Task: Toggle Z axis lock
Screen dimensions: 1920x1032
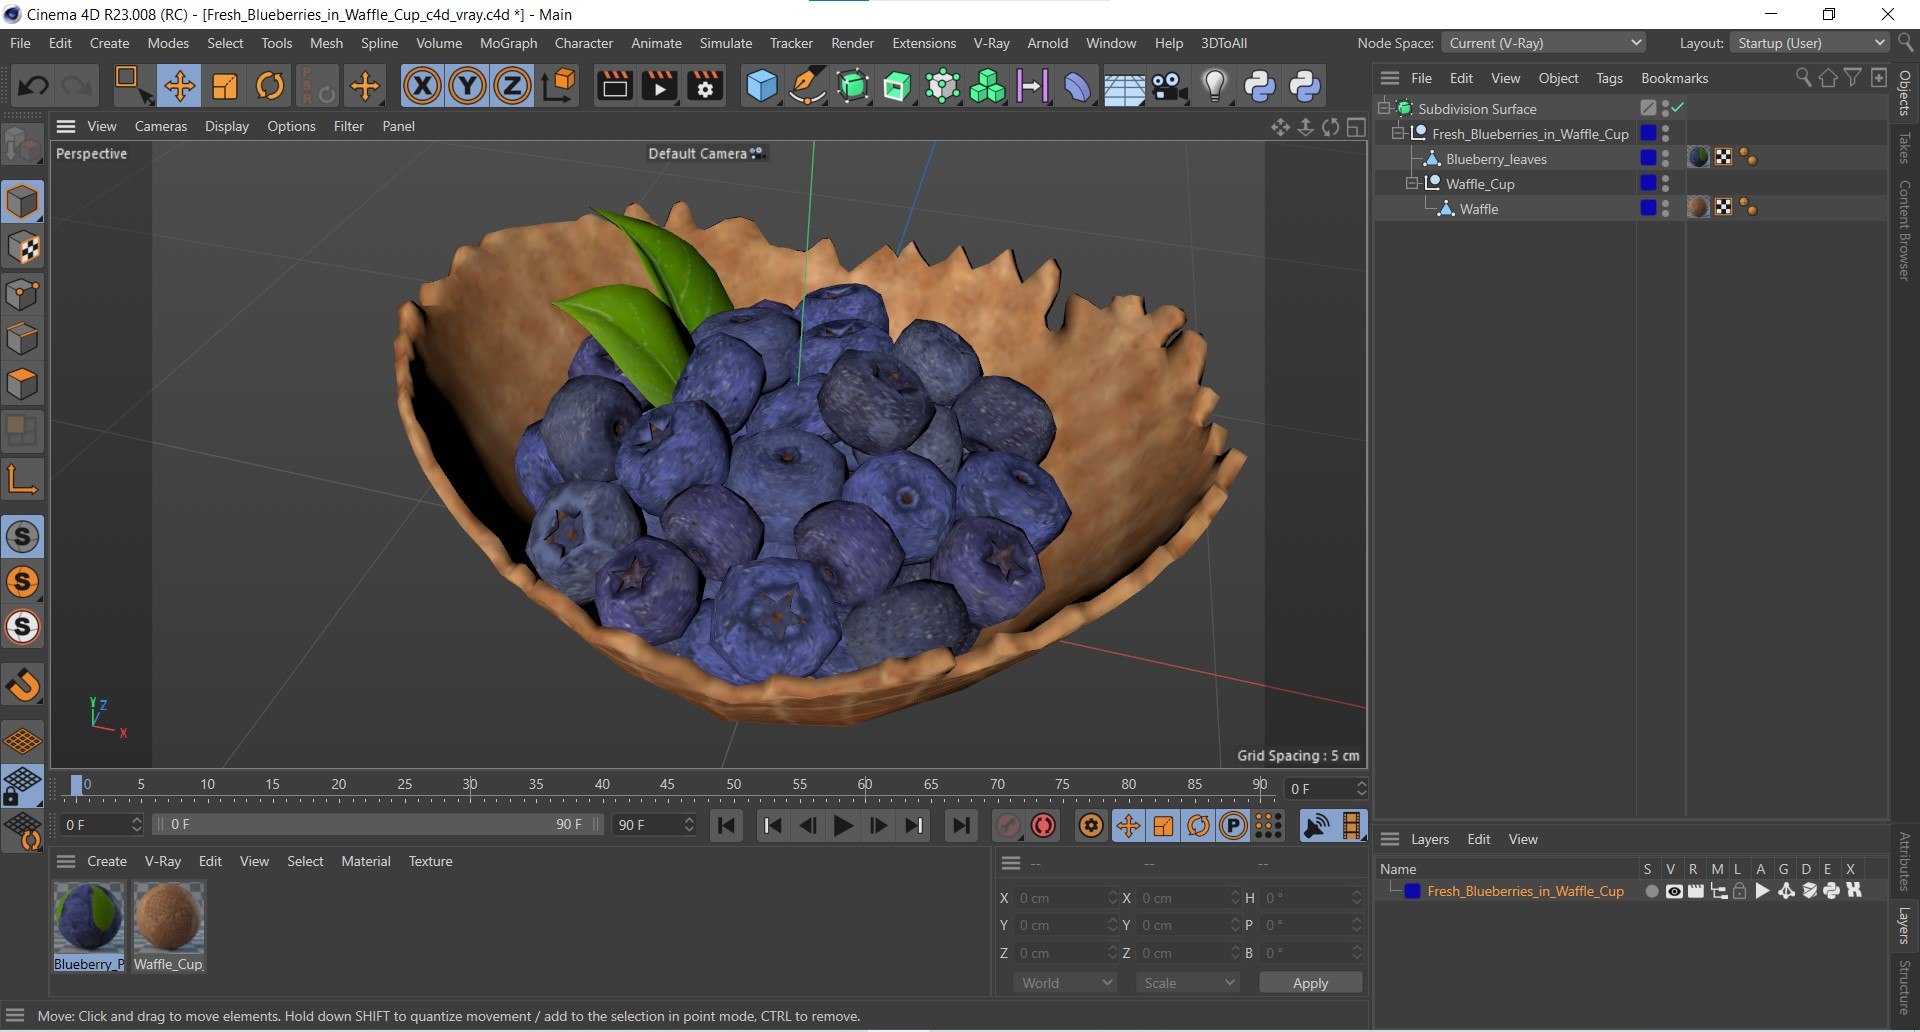Action: pos(512,86)
